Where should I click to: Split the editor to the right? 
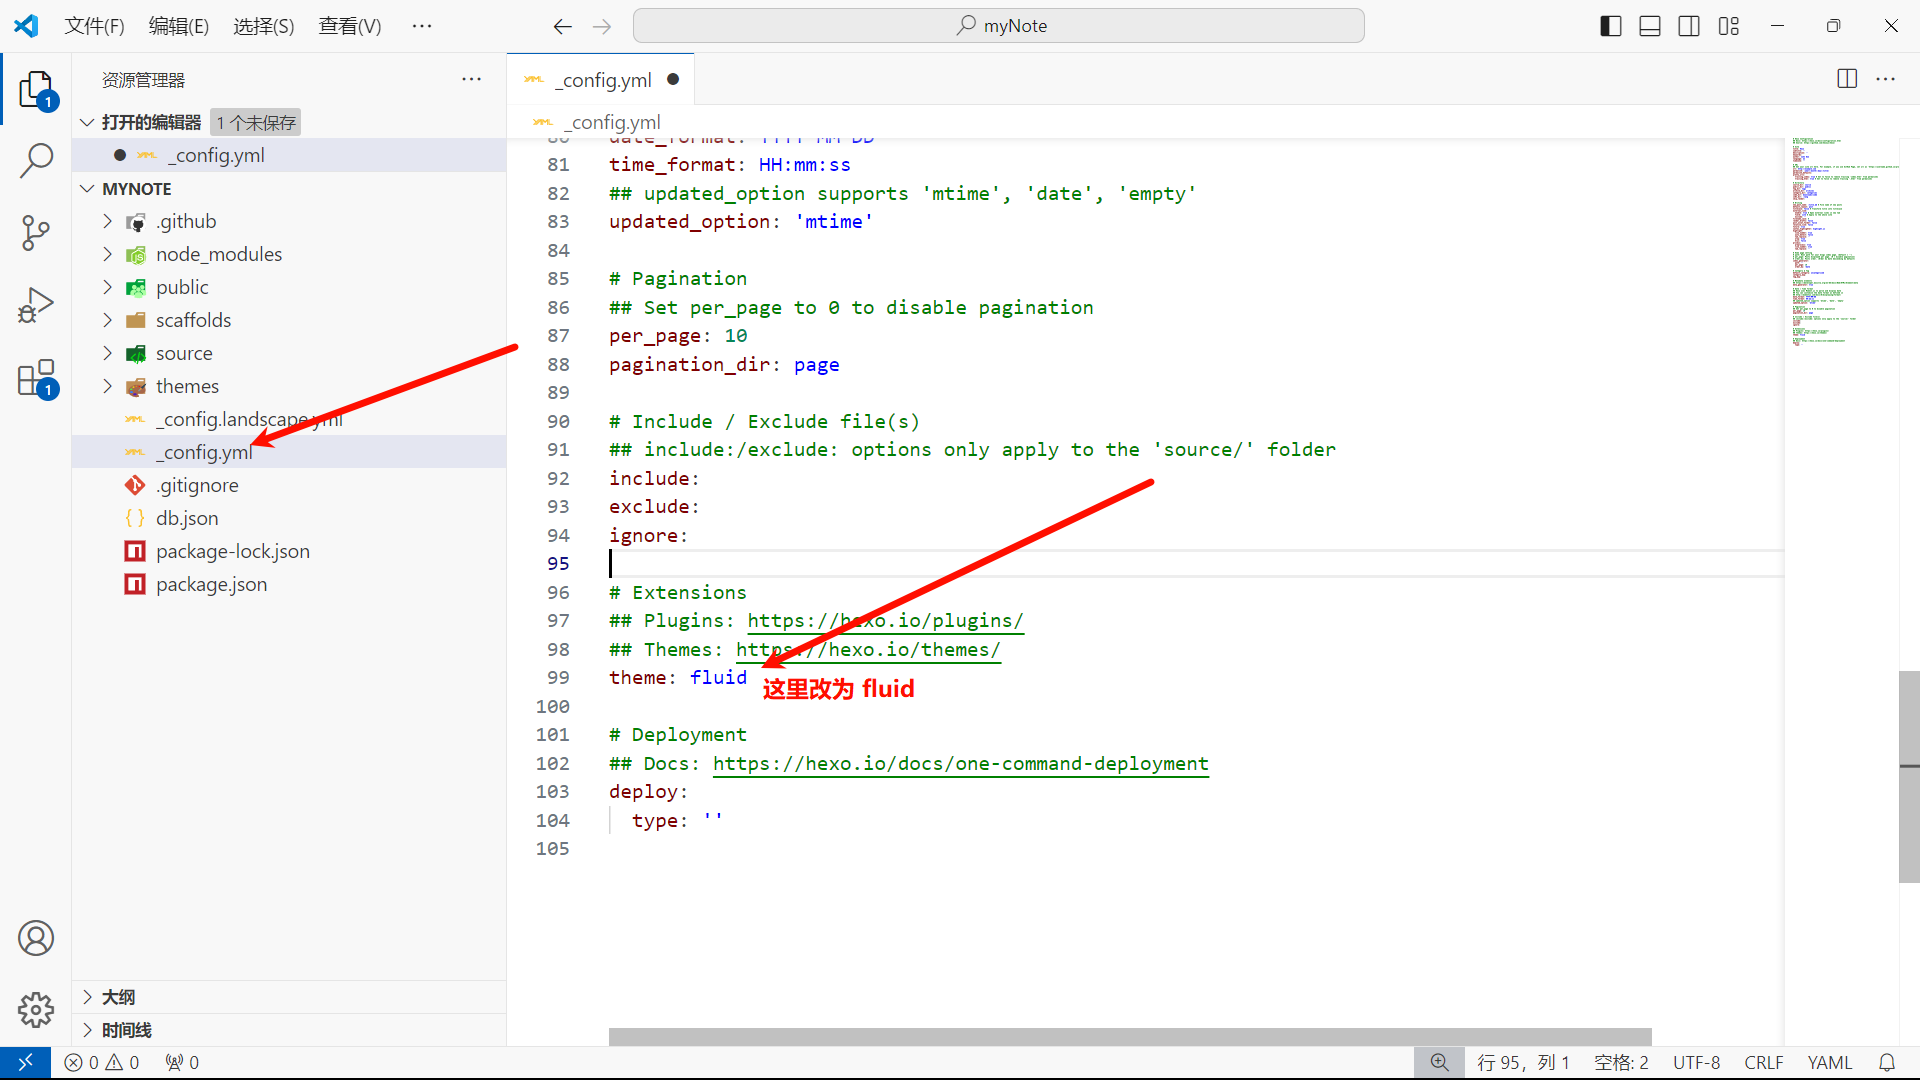pos(1847,79)
